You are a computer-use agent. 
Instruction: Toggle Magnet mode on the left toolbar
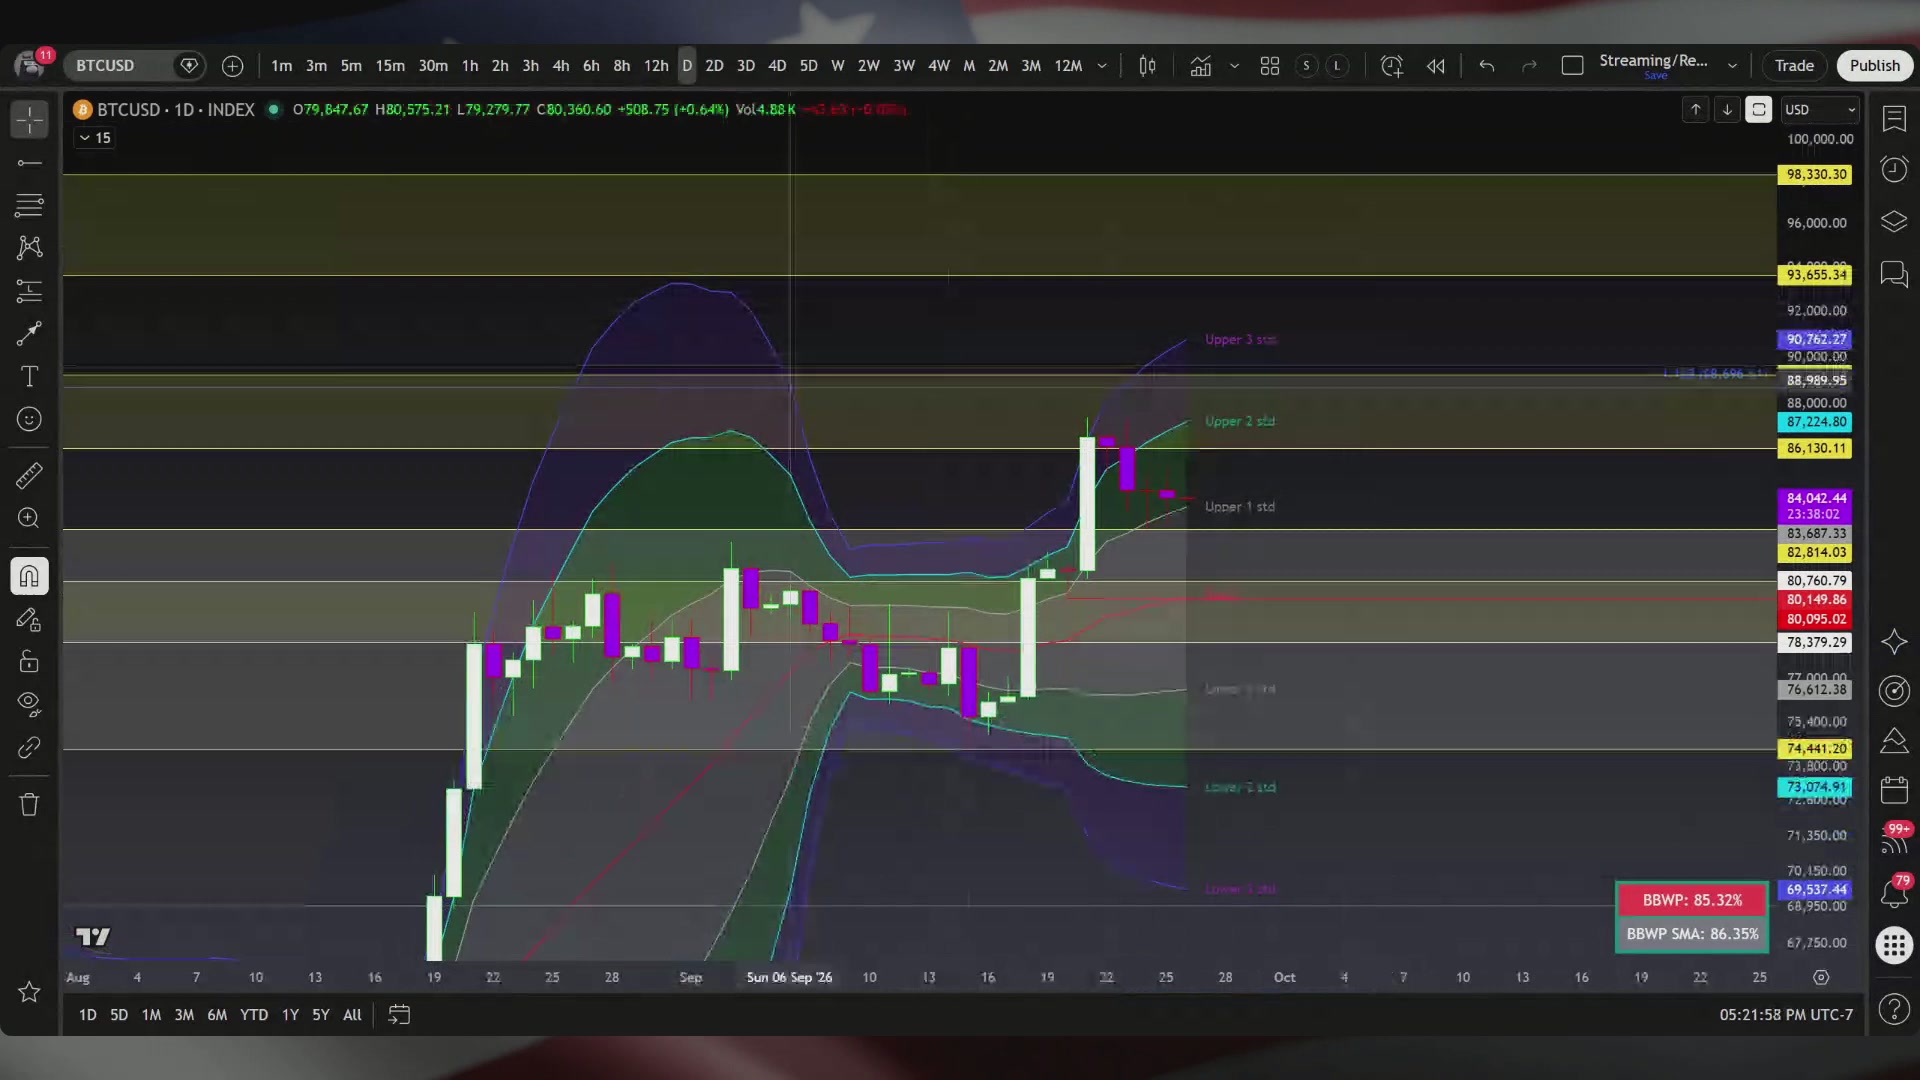point(29,577)
